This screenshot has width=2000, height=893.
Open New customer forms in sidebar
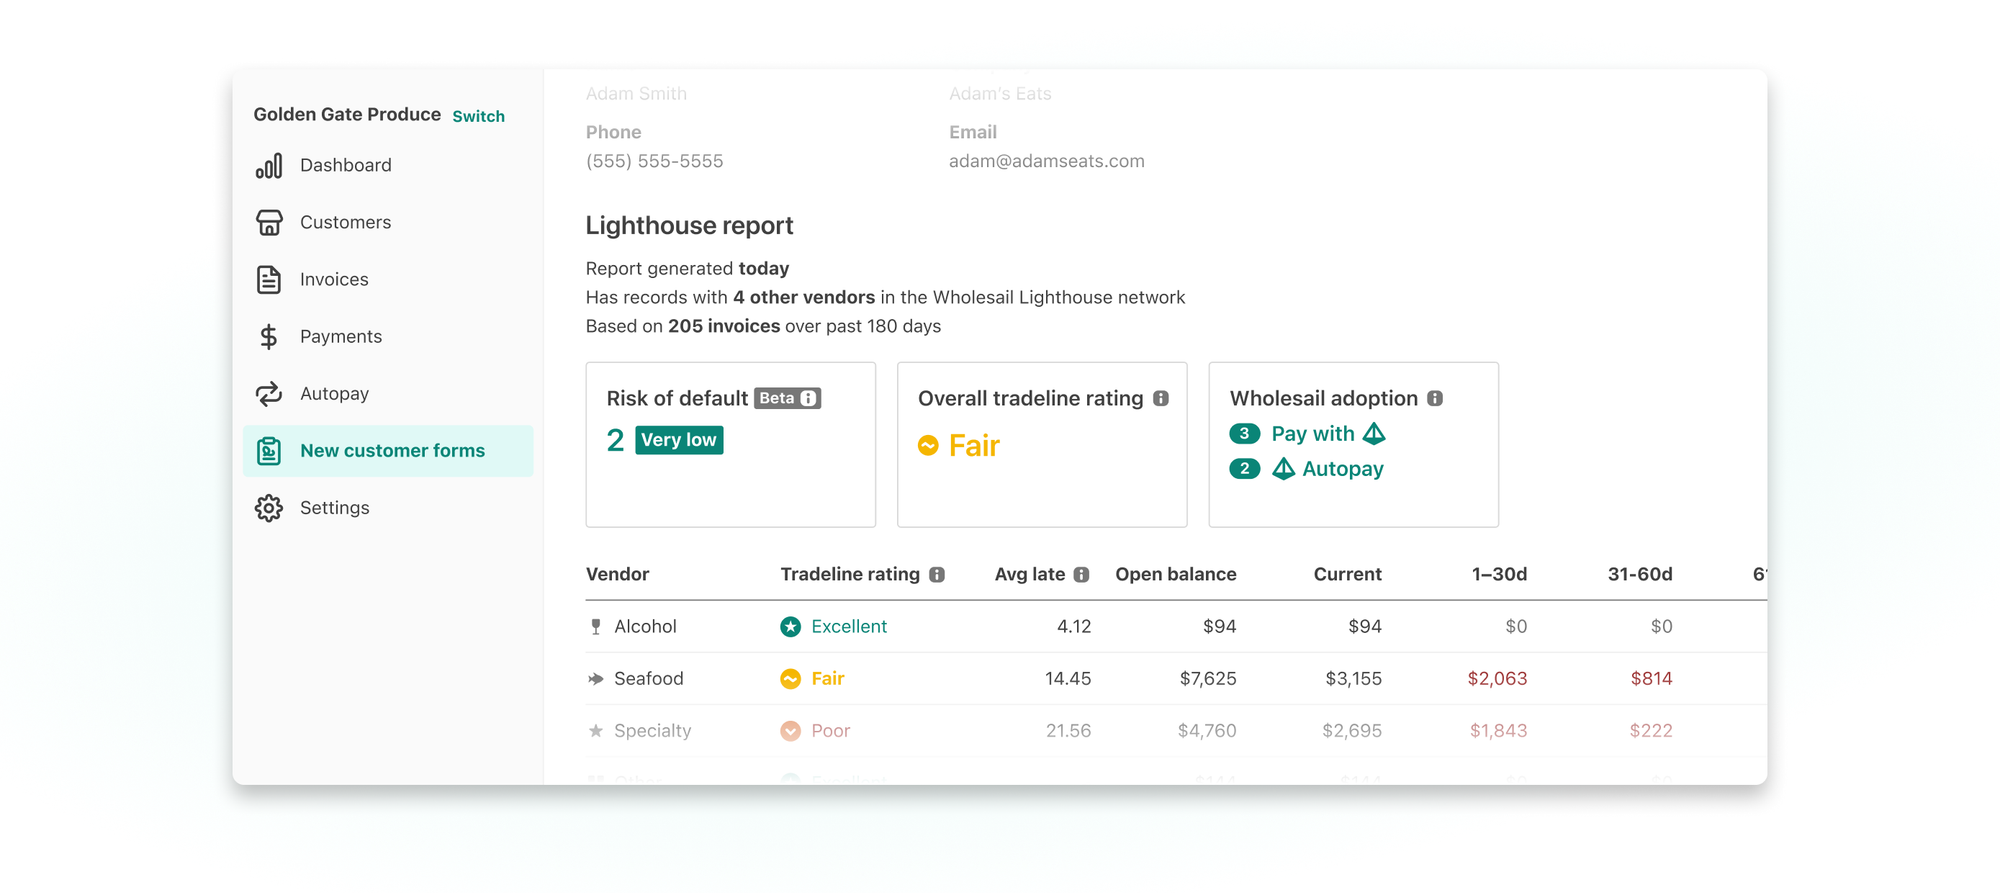[391, 451]
